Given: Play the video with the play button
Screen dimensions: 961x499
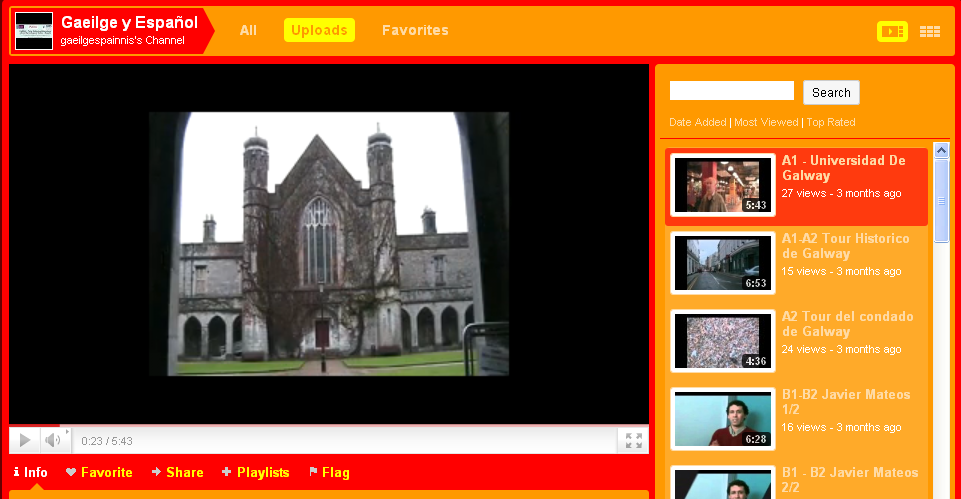Looking at the screenshot, I should point(25,440).
